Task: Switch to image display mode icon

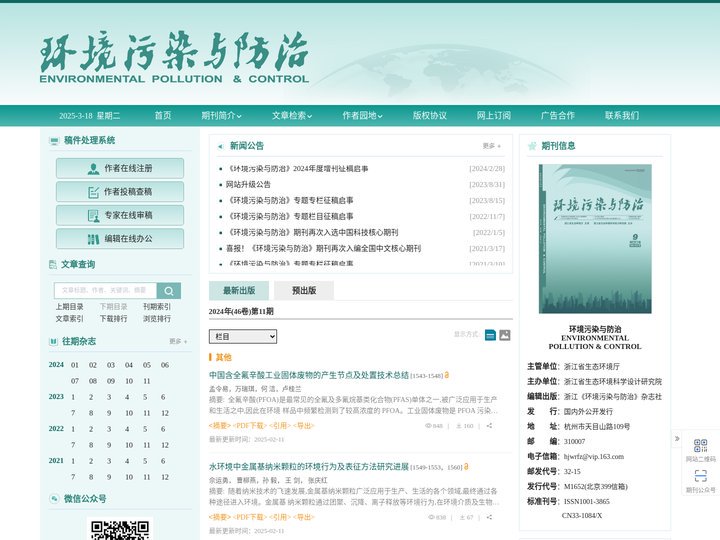Action: [505, 335]
